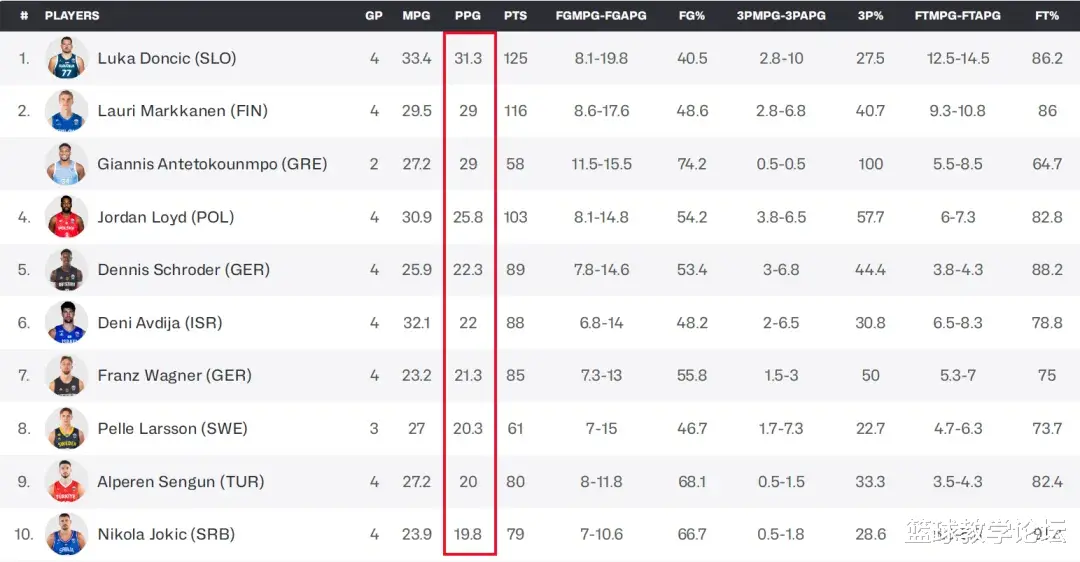
Task: Click Lauri Markkanen's avatar image
Action: [x=67, y=111]
